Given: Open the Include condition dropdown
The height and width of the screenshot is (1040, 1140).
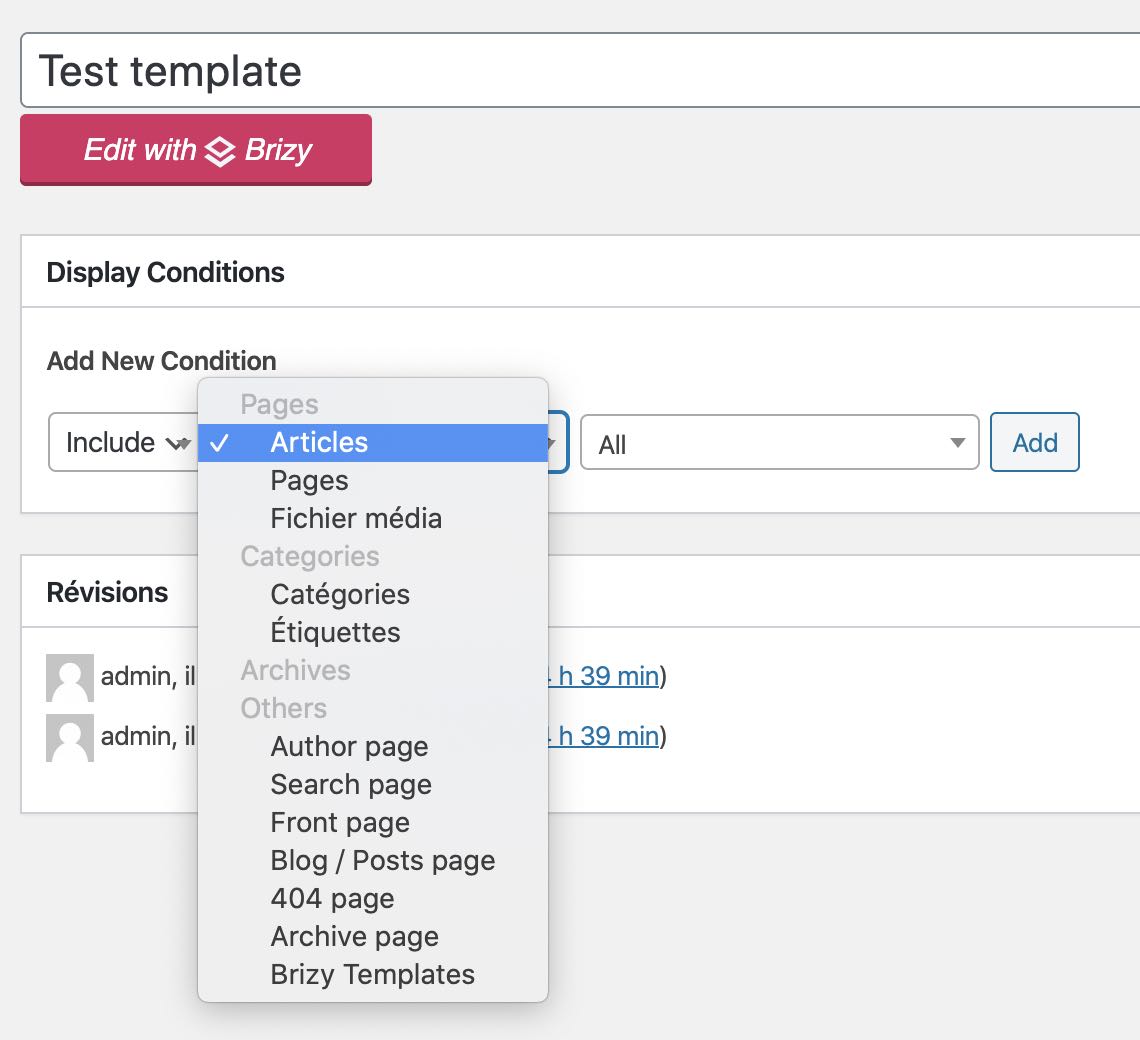Looking at the screenshot, I should [x=120, y=443].
